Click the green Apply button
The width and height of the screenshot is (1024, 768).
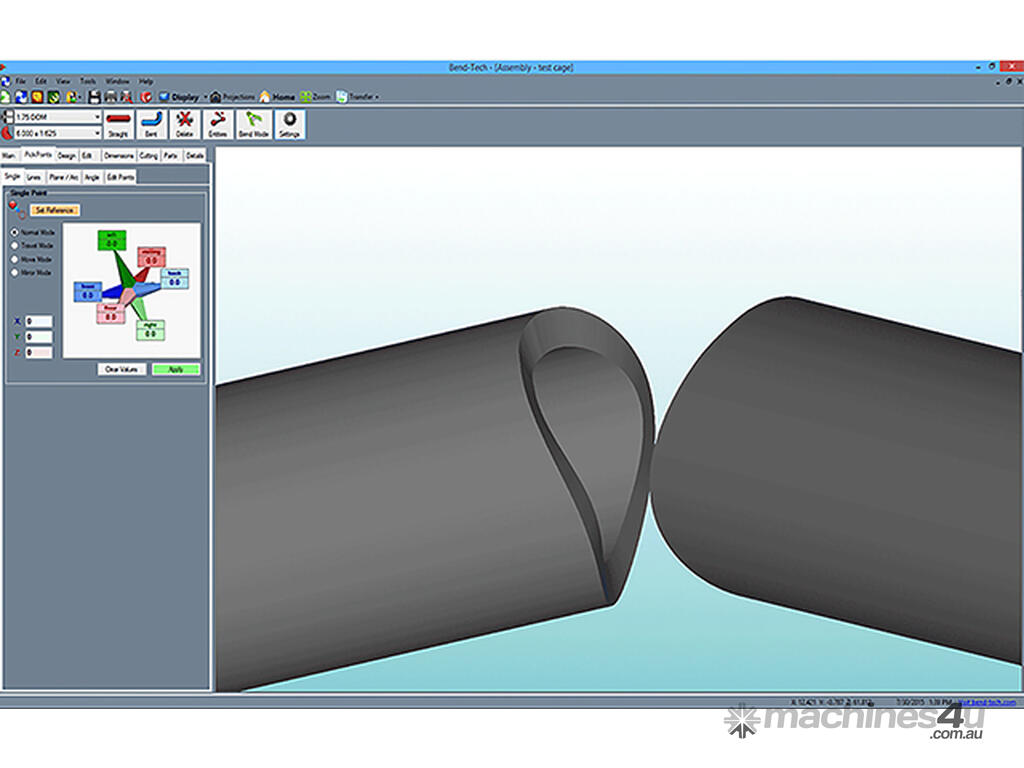175,369
